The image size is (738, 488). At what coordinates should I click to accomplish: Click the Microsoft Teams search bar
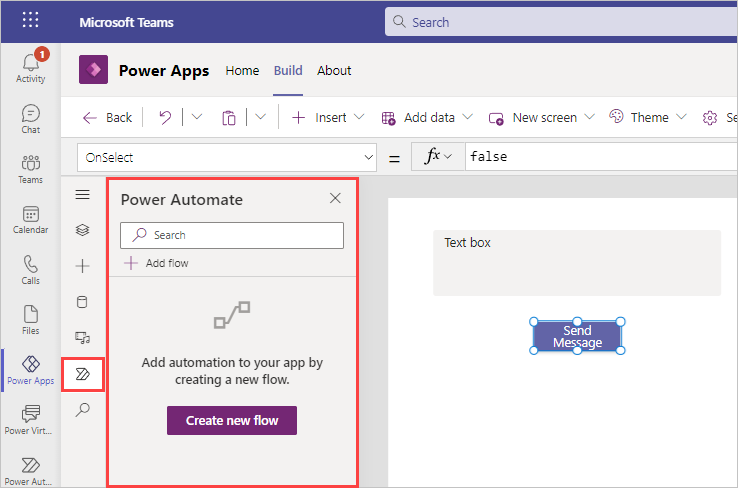pos(561,22)
